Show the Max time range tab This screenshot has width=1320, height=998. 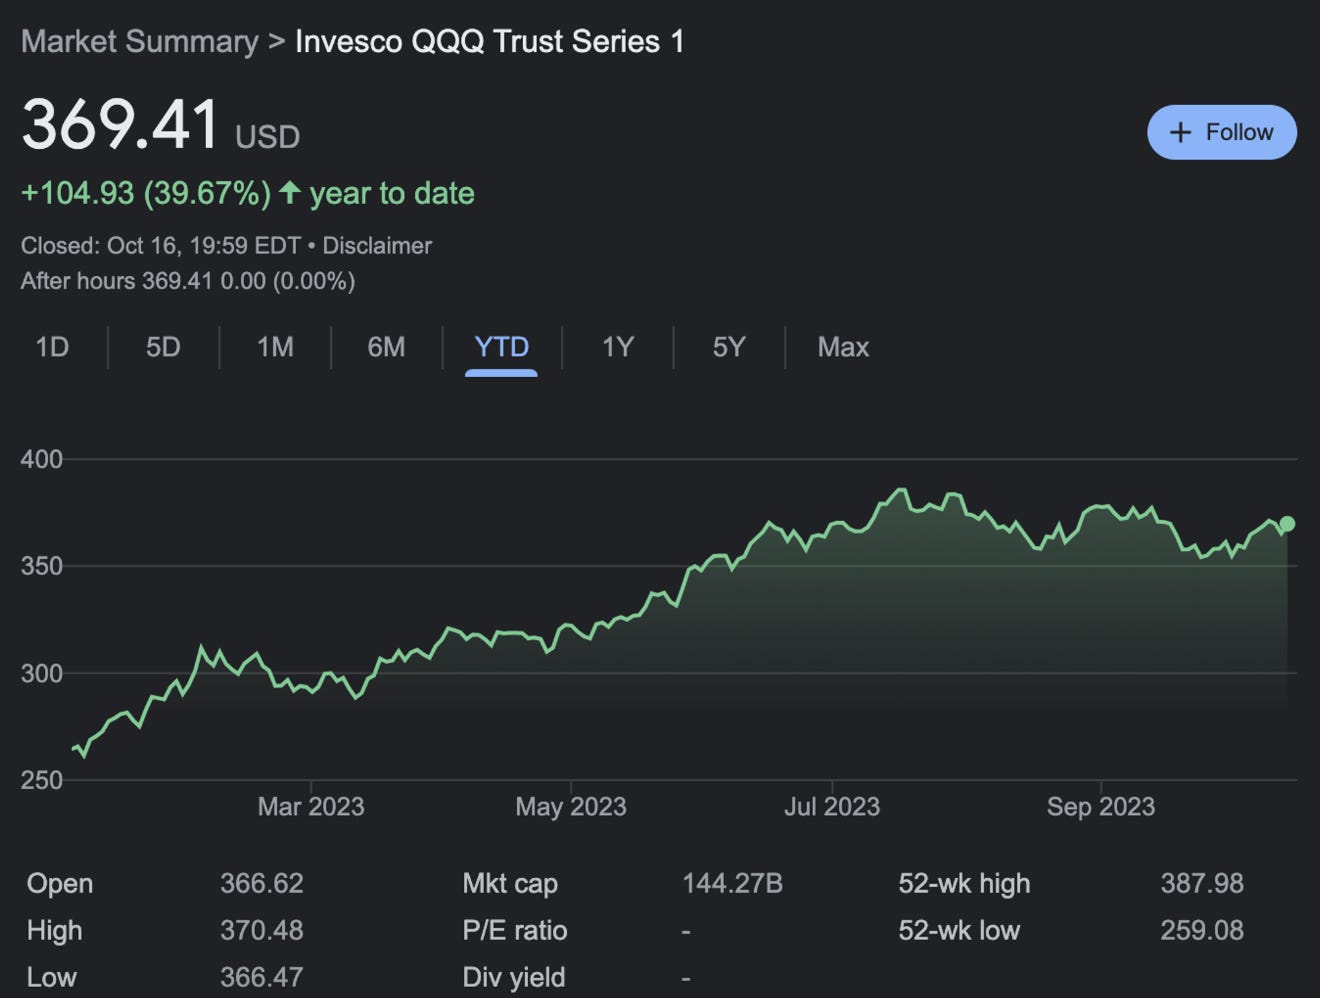843,347
